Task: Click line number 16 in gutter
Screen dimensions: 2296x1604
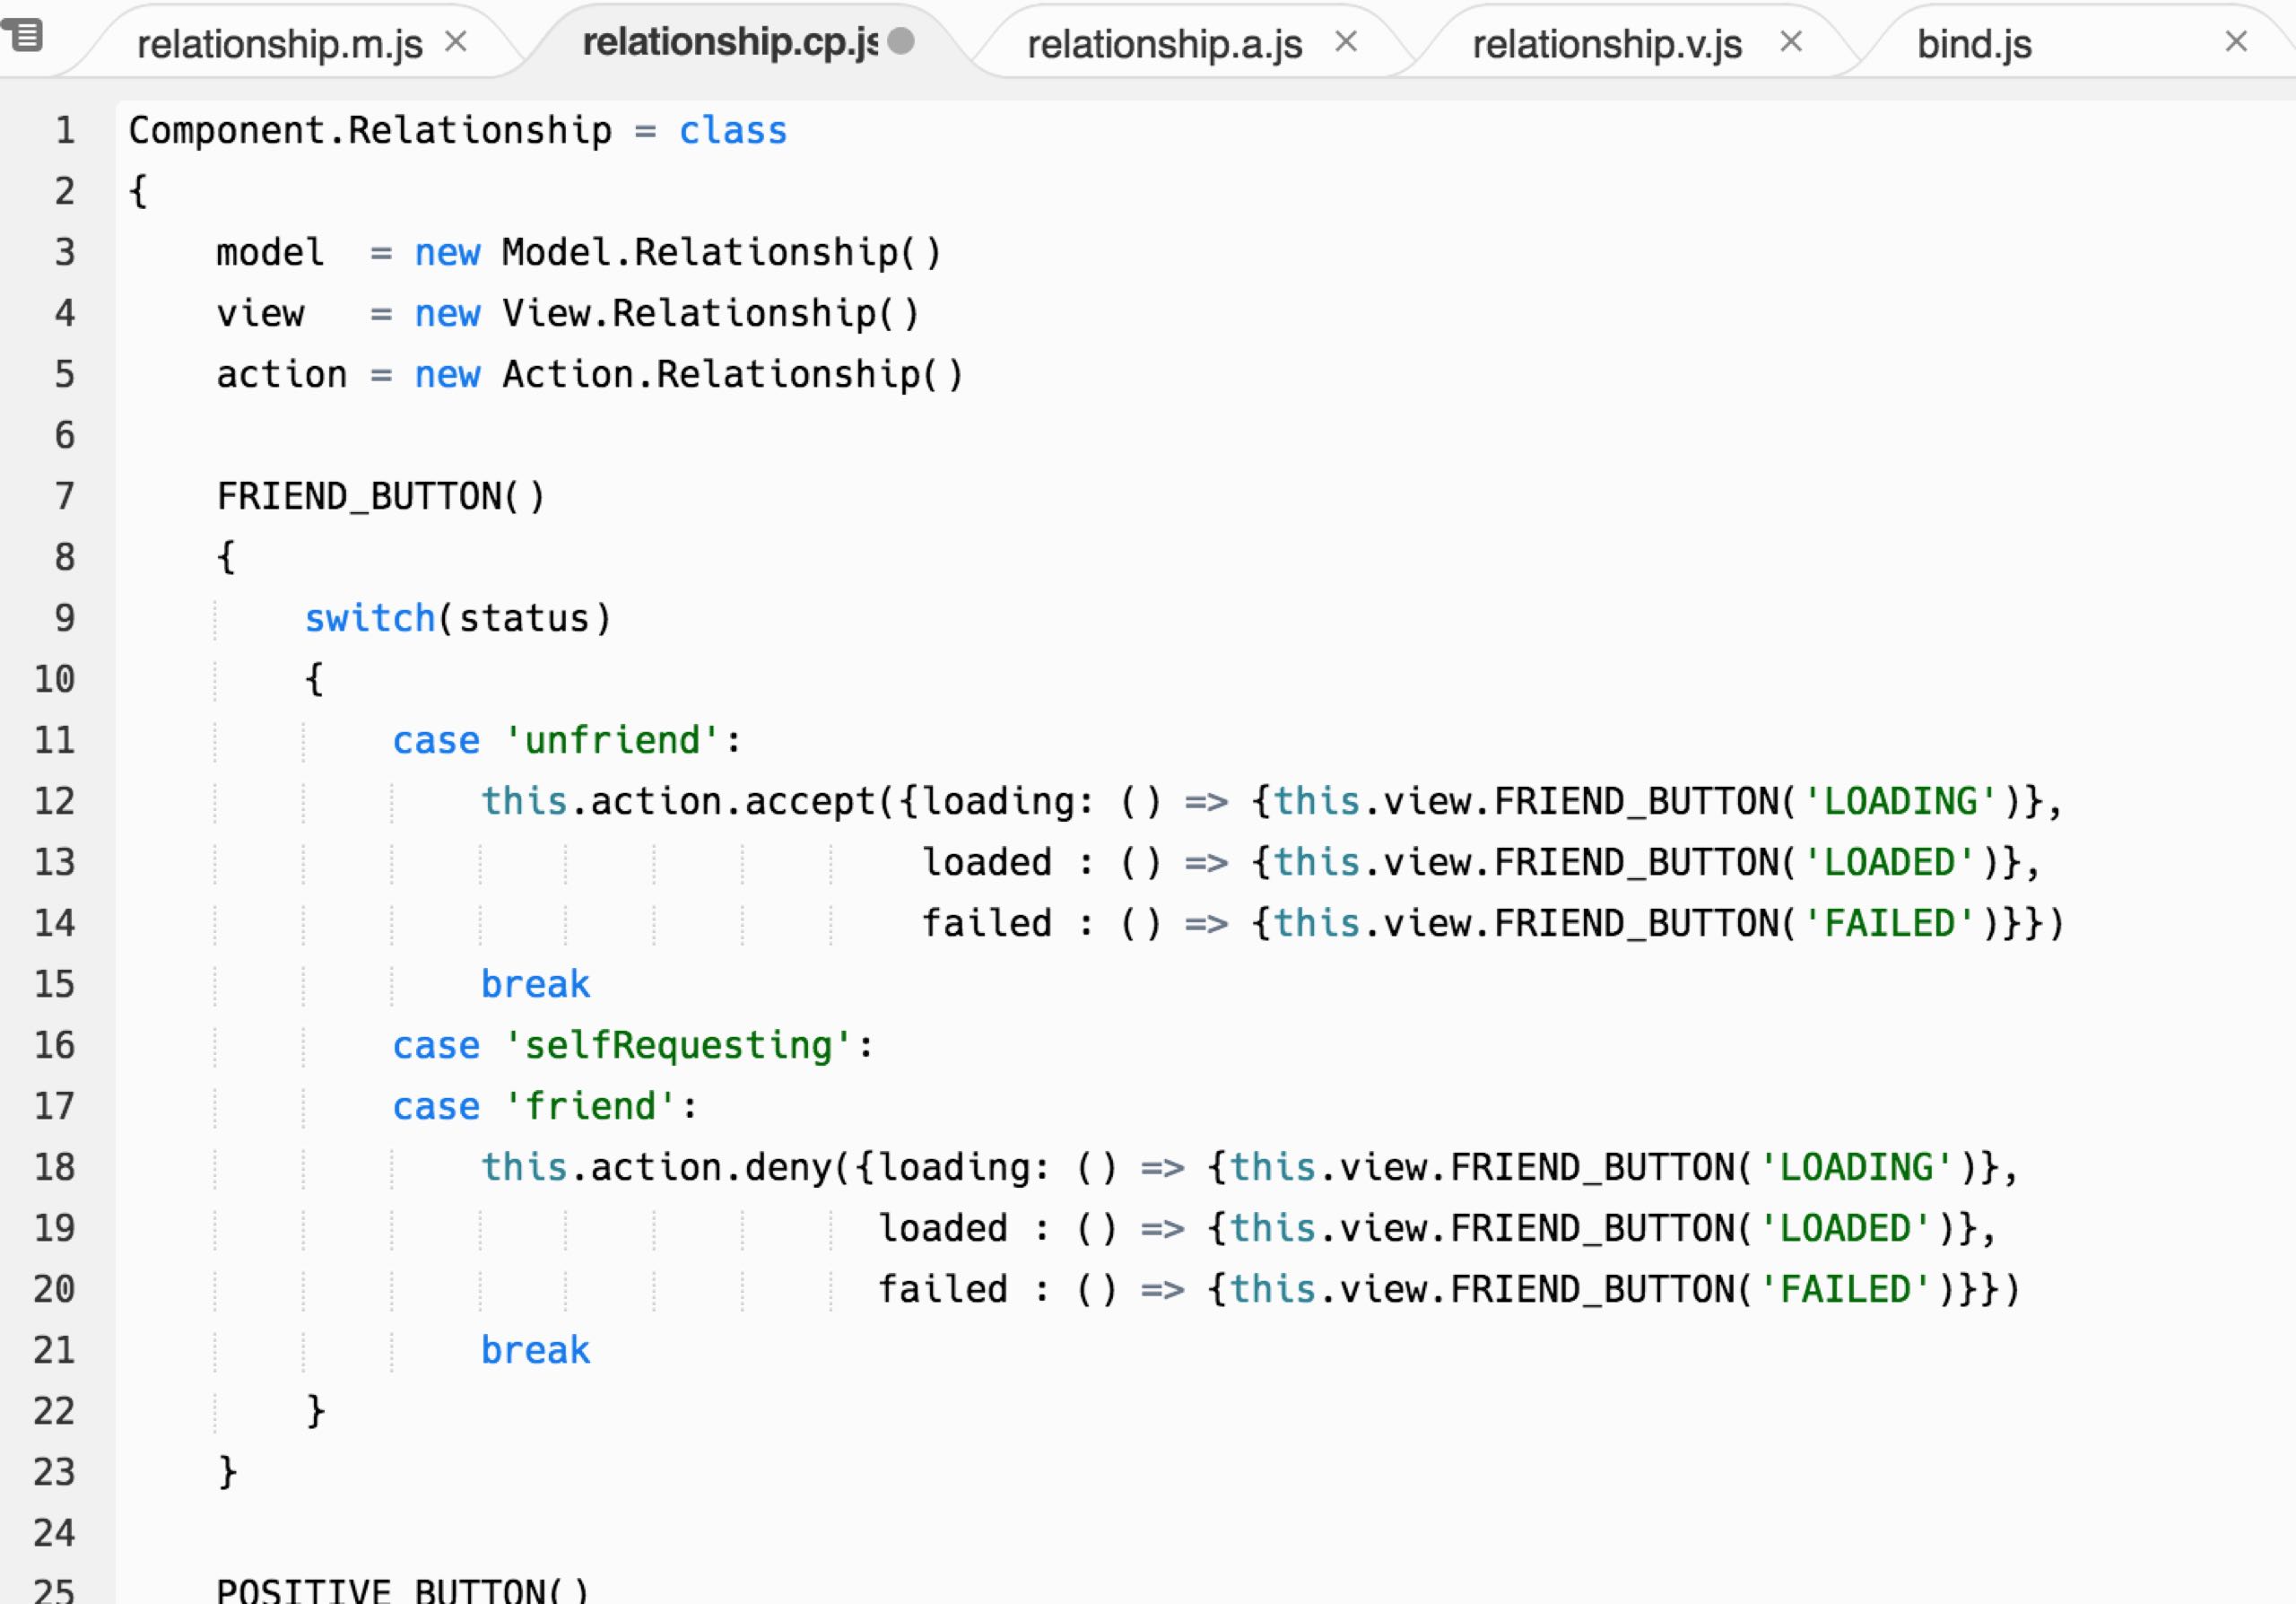Action: click(54, 1045)
